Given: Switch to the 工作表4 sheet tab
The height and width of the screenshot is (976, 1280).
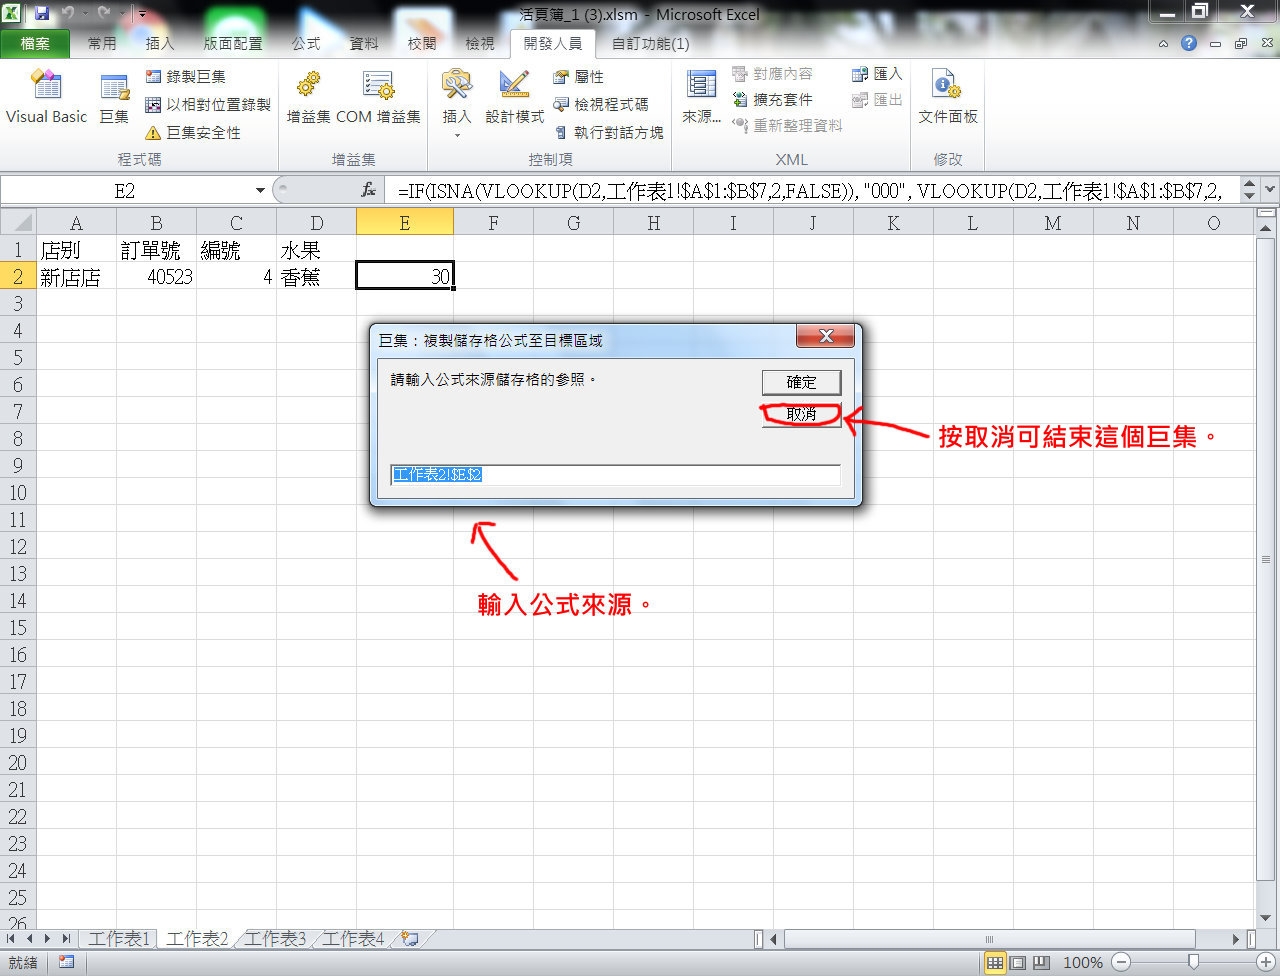Looking at the screenshot, I should point(352,938).
